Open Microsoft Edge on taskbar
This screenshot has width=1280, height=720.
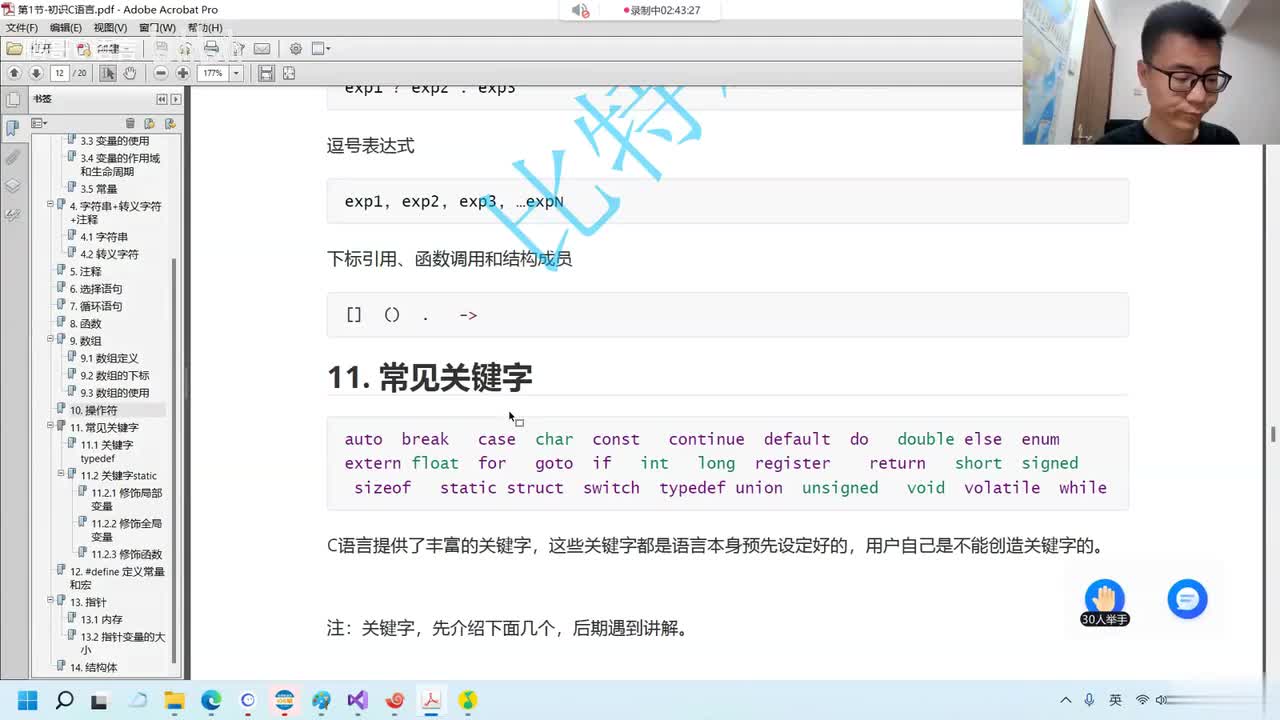click(211, 700)
